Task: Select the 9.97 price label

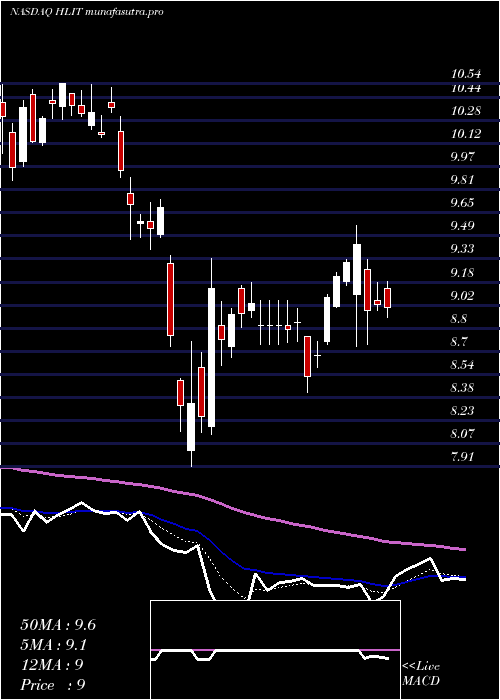Action: coord(462,157)
